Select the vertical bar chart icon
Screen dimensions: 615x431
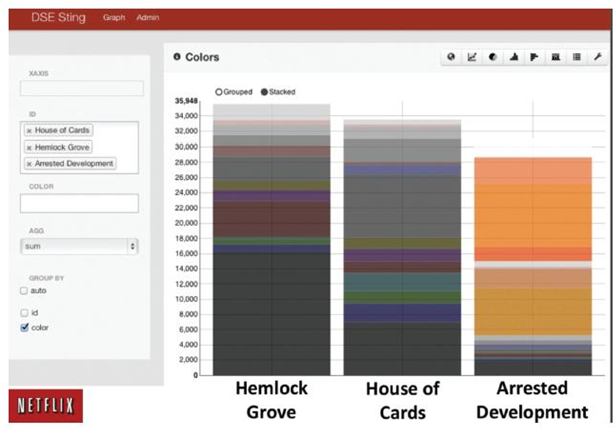click(555, 57)
